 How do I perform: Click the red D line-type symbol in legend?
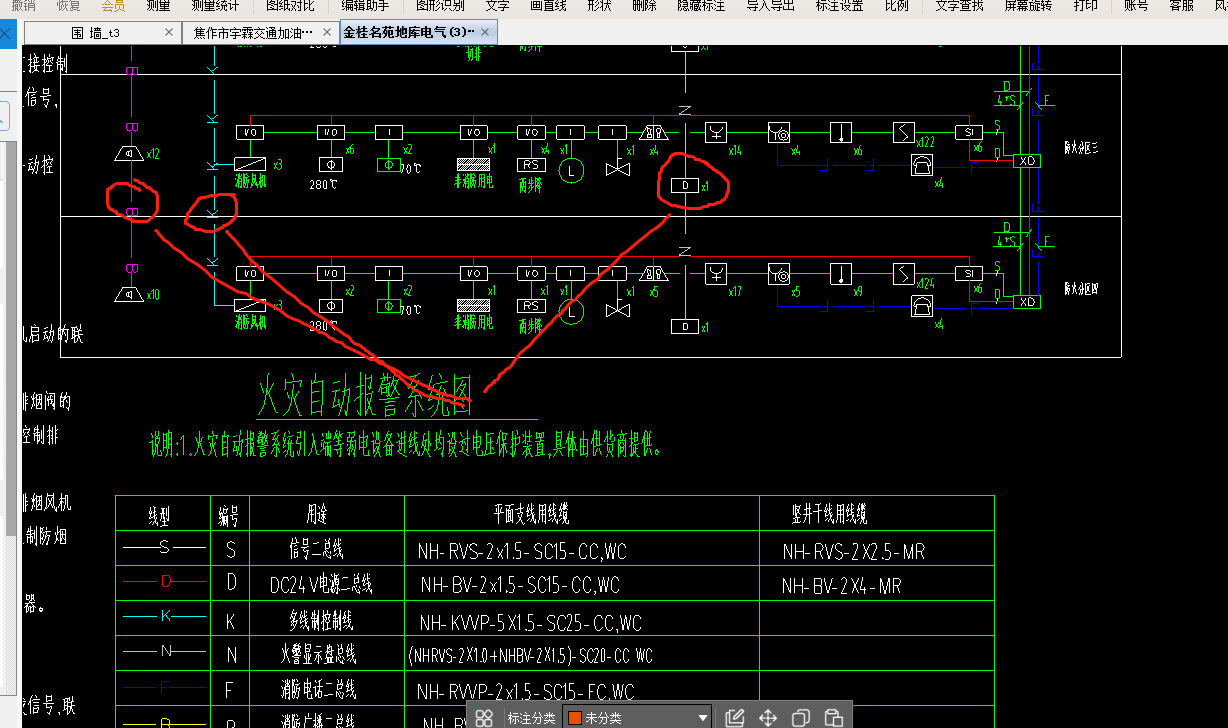point(166,581)
